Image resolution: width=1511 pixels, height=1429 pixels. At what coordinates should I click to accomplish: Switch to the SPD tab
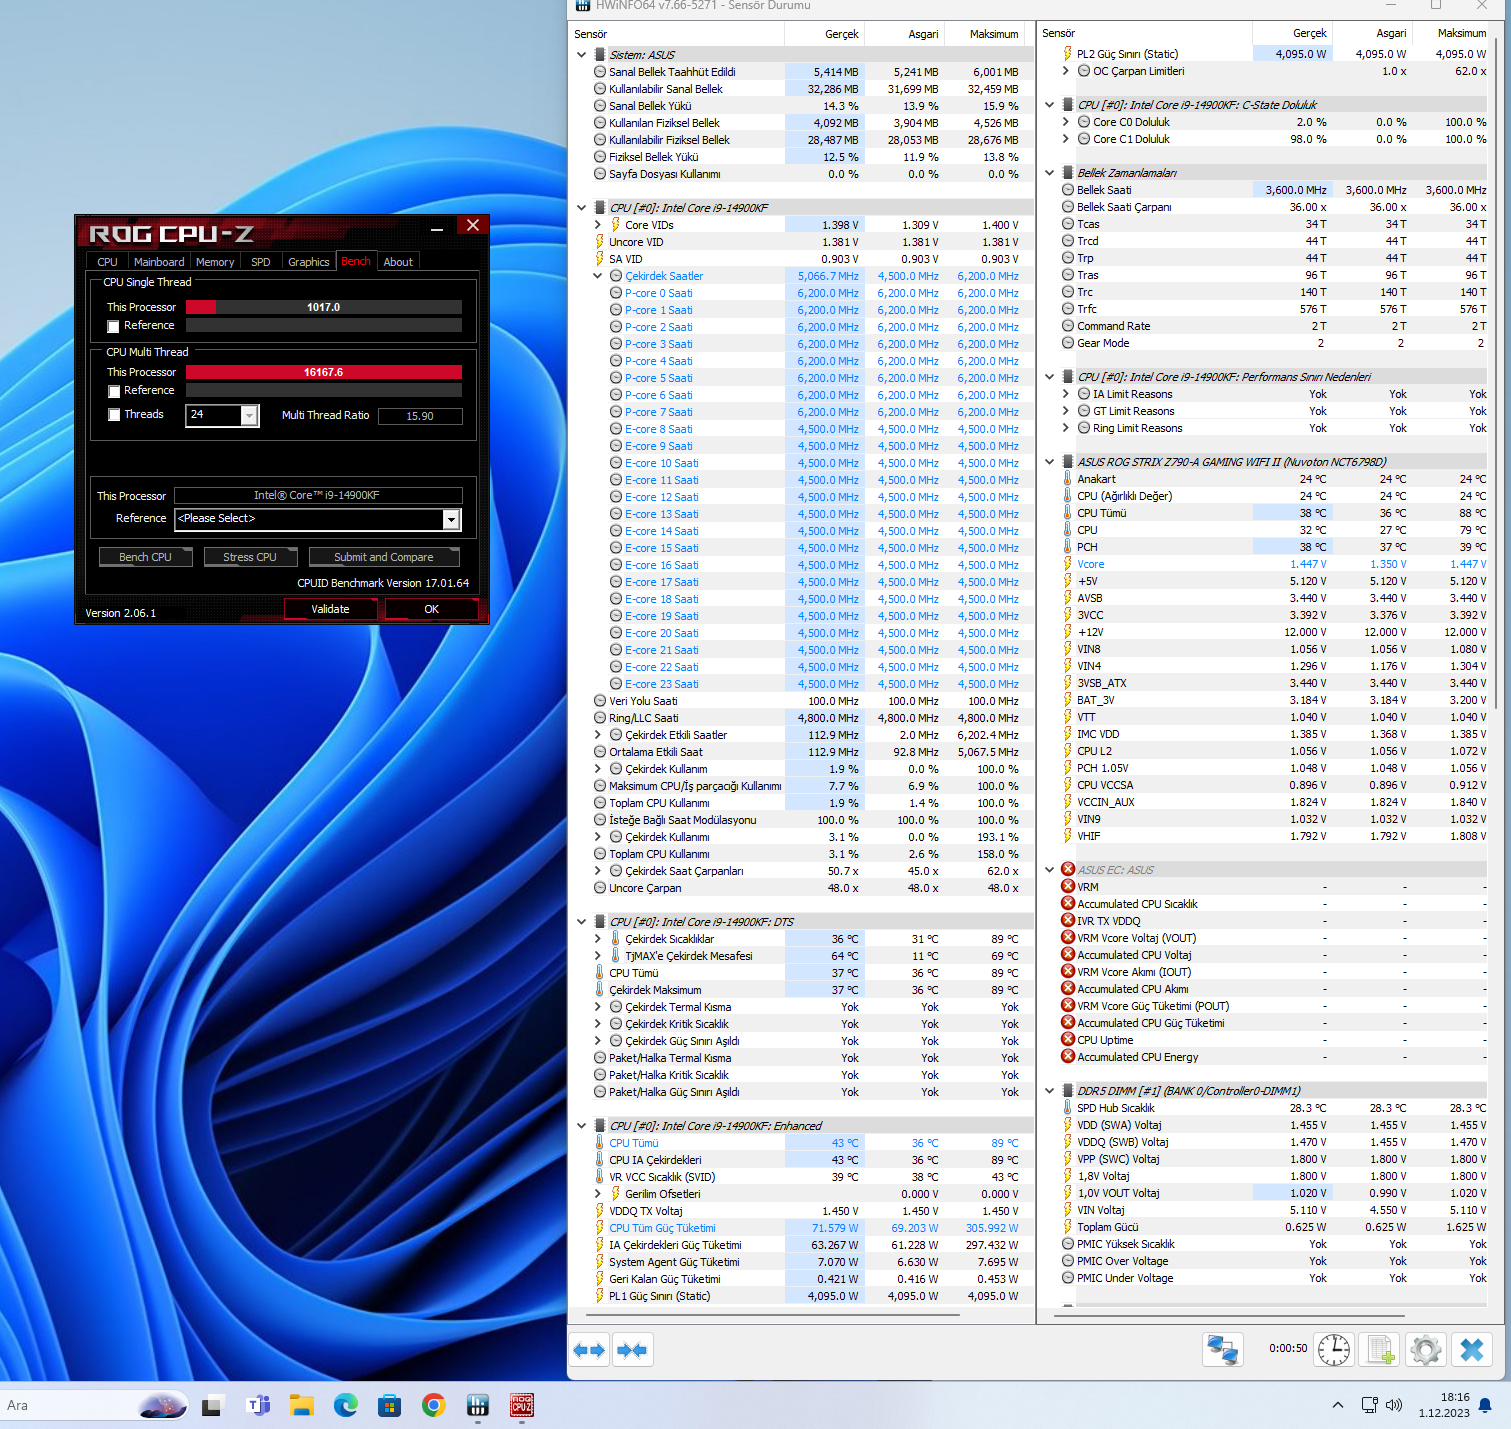click(x=261, y=262)
